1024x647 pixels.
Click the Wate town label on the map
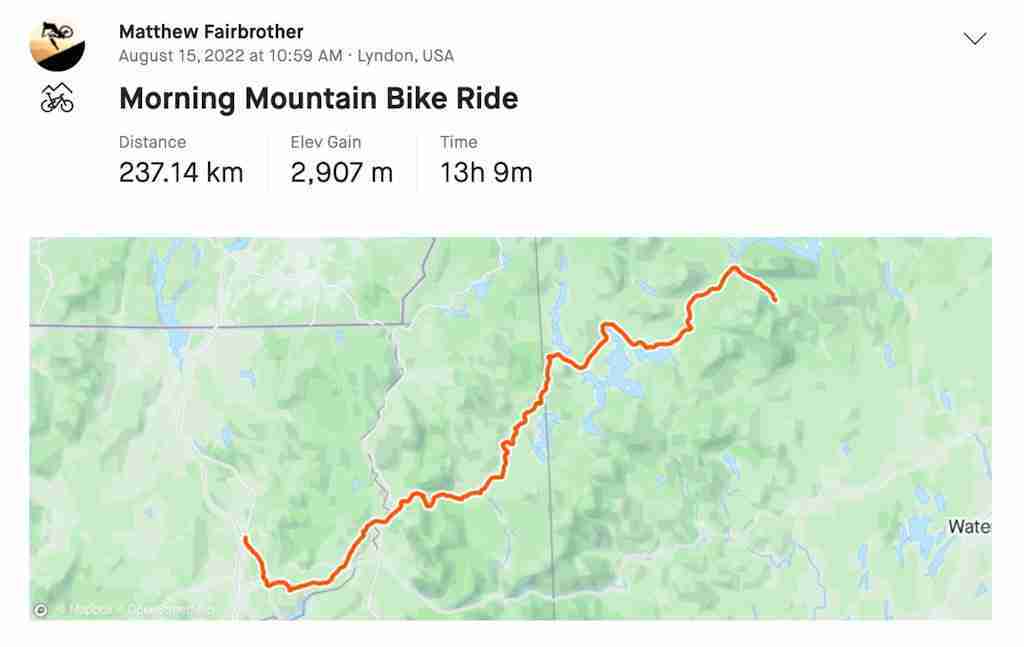pos(970,526)
